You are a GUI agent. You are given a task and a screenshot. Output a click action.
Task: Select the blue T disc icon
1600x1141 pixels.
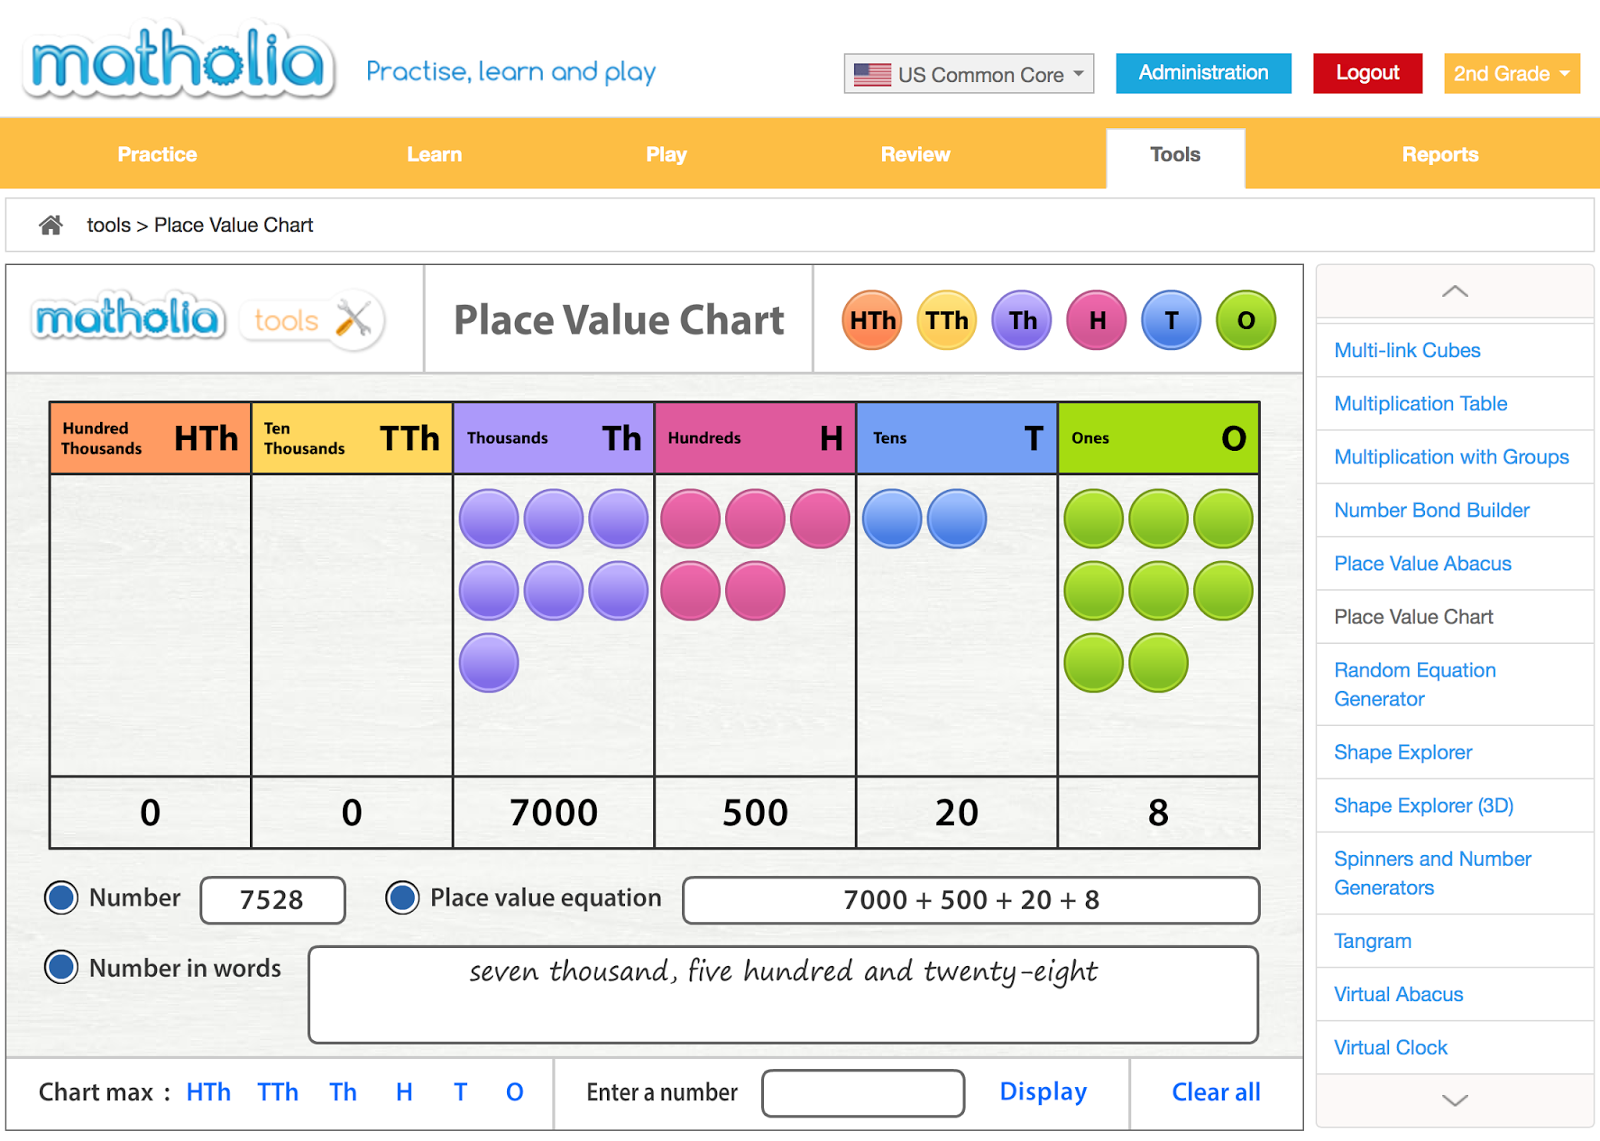pos(1171,320)
